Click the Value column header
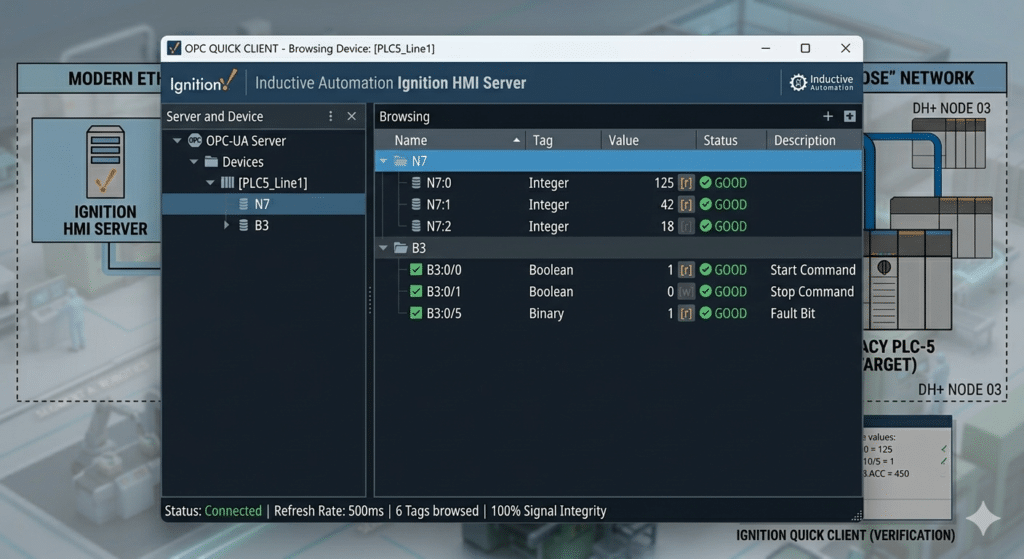 pos(648,140)
